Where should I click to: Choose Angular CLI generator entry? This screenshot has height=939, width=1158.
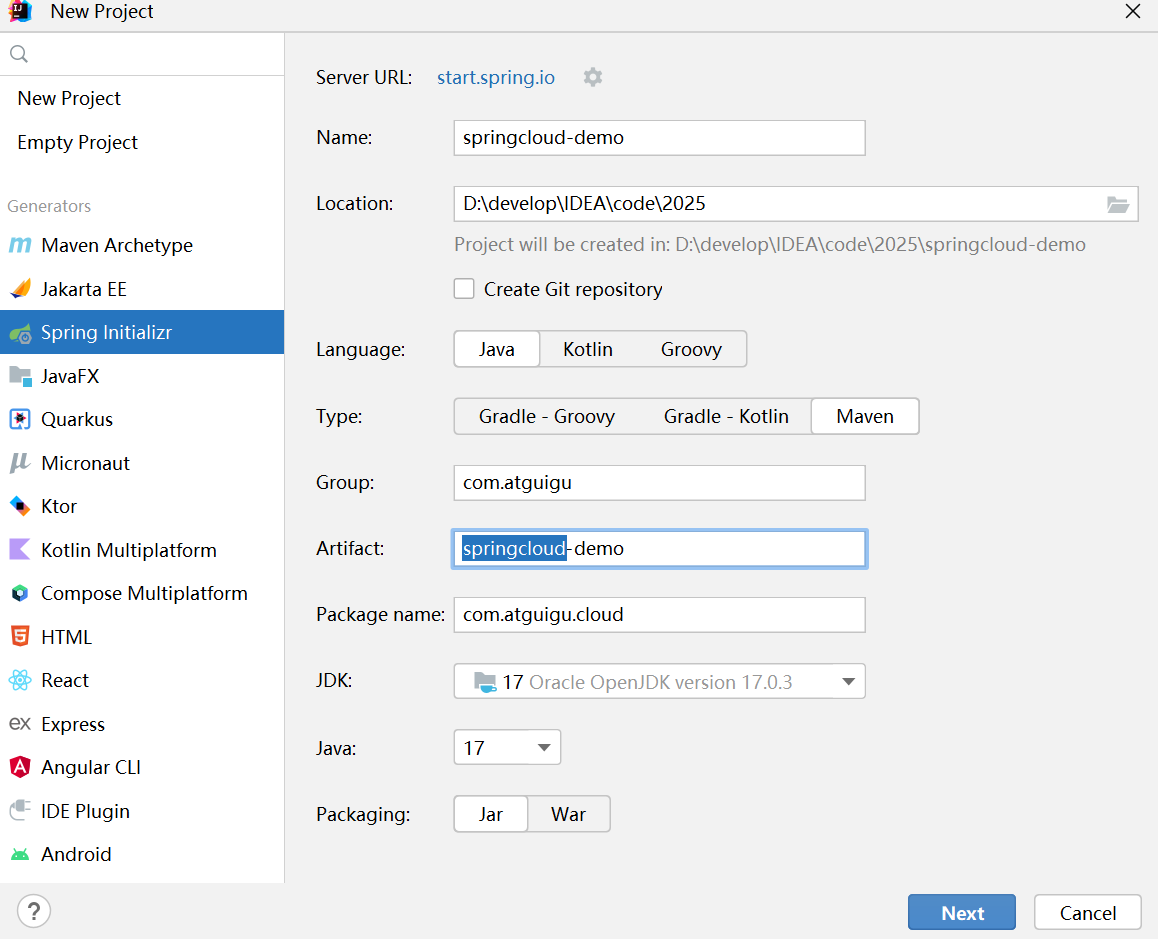tap(142, 767)
